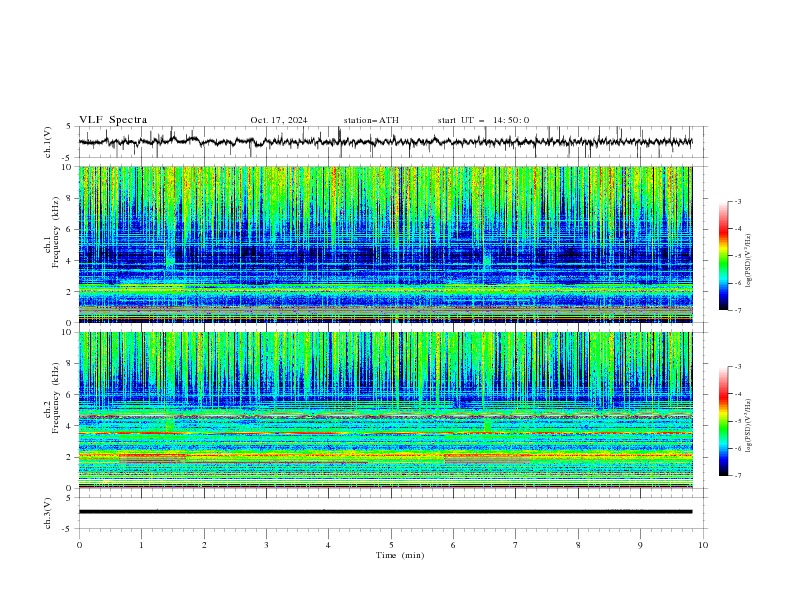Click the "VLF Spectra" title text
Viewport: 792px width, 612px height.
(x=113, y=120)
